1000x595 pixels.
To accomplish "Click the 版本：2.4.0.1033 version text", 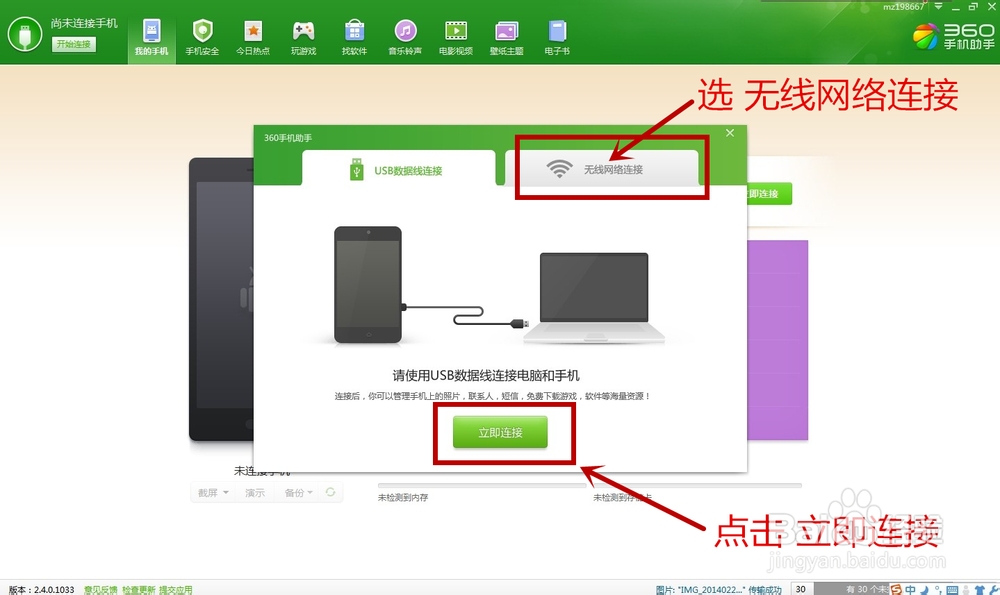I will pyautogui.click(x=41, y=590).
